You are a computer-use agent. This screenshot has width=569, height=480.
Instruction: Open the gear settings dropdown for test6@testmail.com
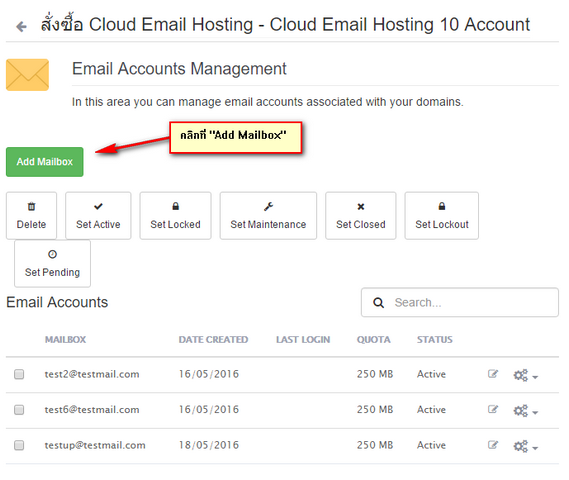tap(525, 411)
